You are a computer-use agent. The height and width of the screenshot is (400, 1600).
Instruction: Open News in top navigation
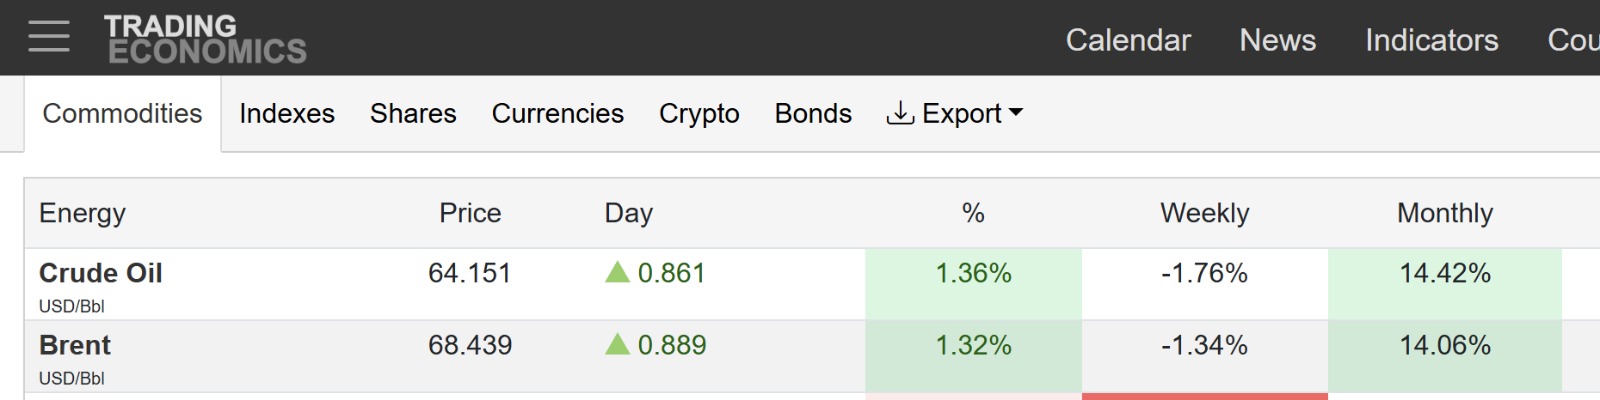tap(1277, 40)
